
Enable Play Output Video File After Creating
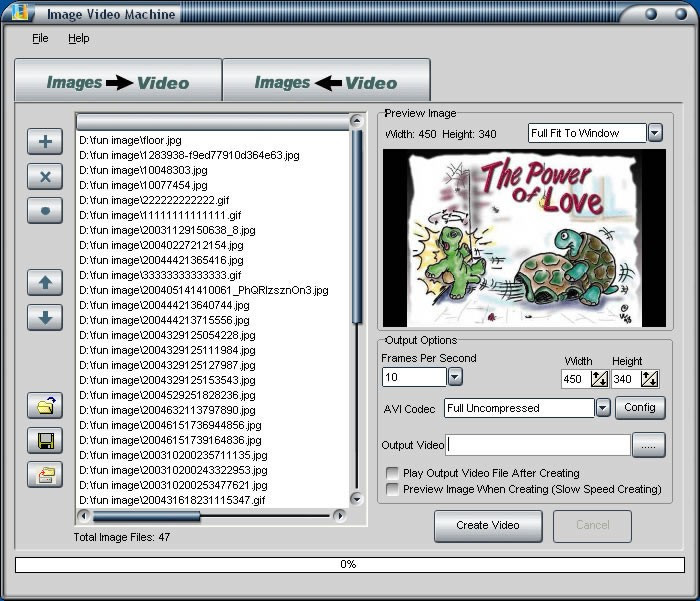(x=392, y=473)
